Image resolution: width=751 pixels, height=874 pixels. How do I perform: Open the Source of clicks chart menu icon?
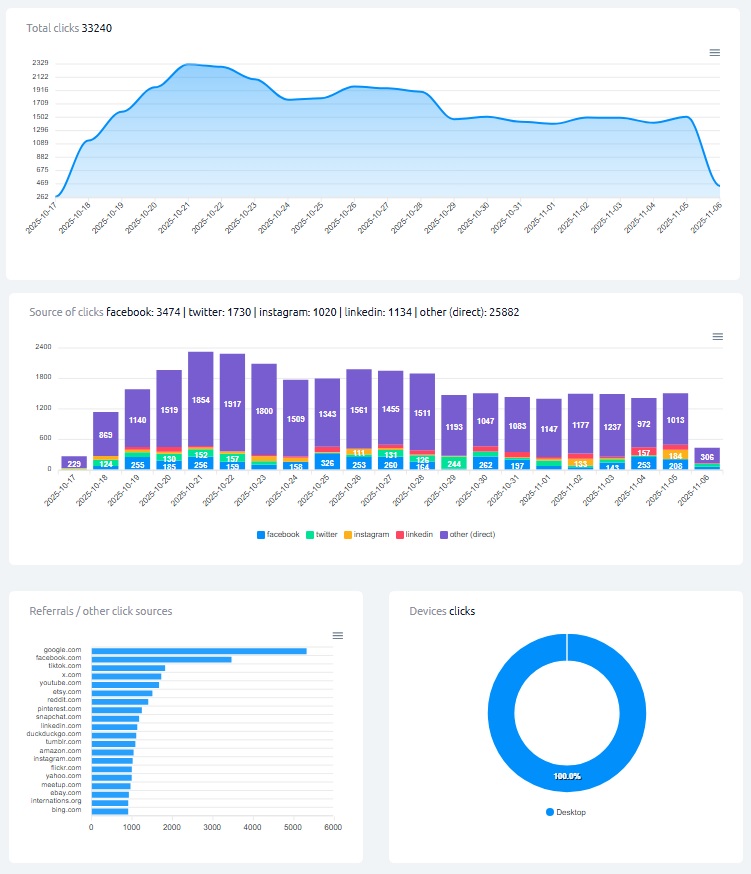[x=717, y=337]
